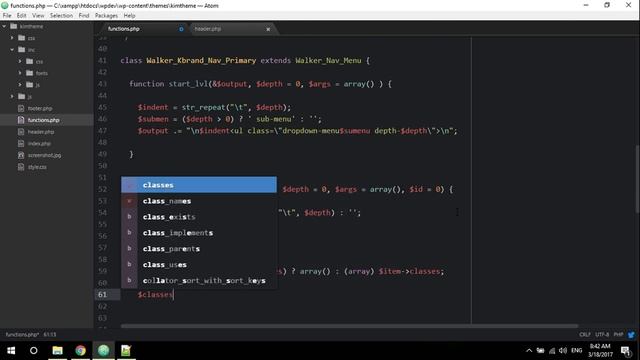Open index.php using its tree file icon
This screenshot has height=360, width=640.
pos(21,144)
